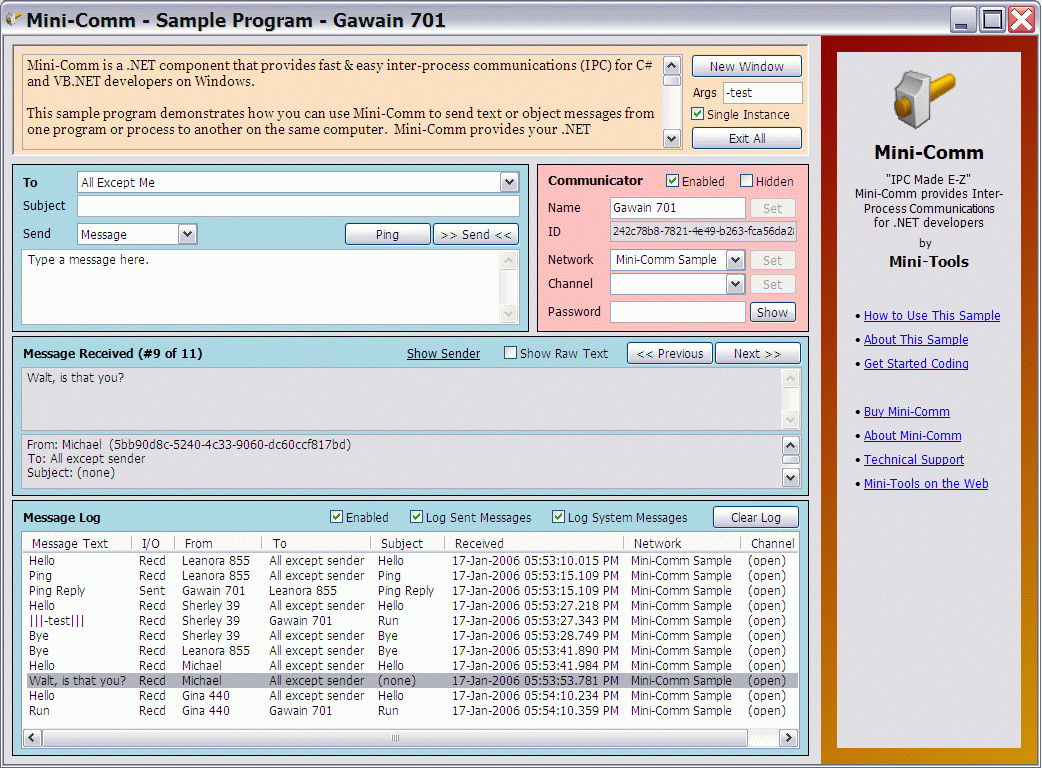Viewport: 1042px width, 768px height.
Task: Sort log by Message Text column header
Action: [77, 543]
